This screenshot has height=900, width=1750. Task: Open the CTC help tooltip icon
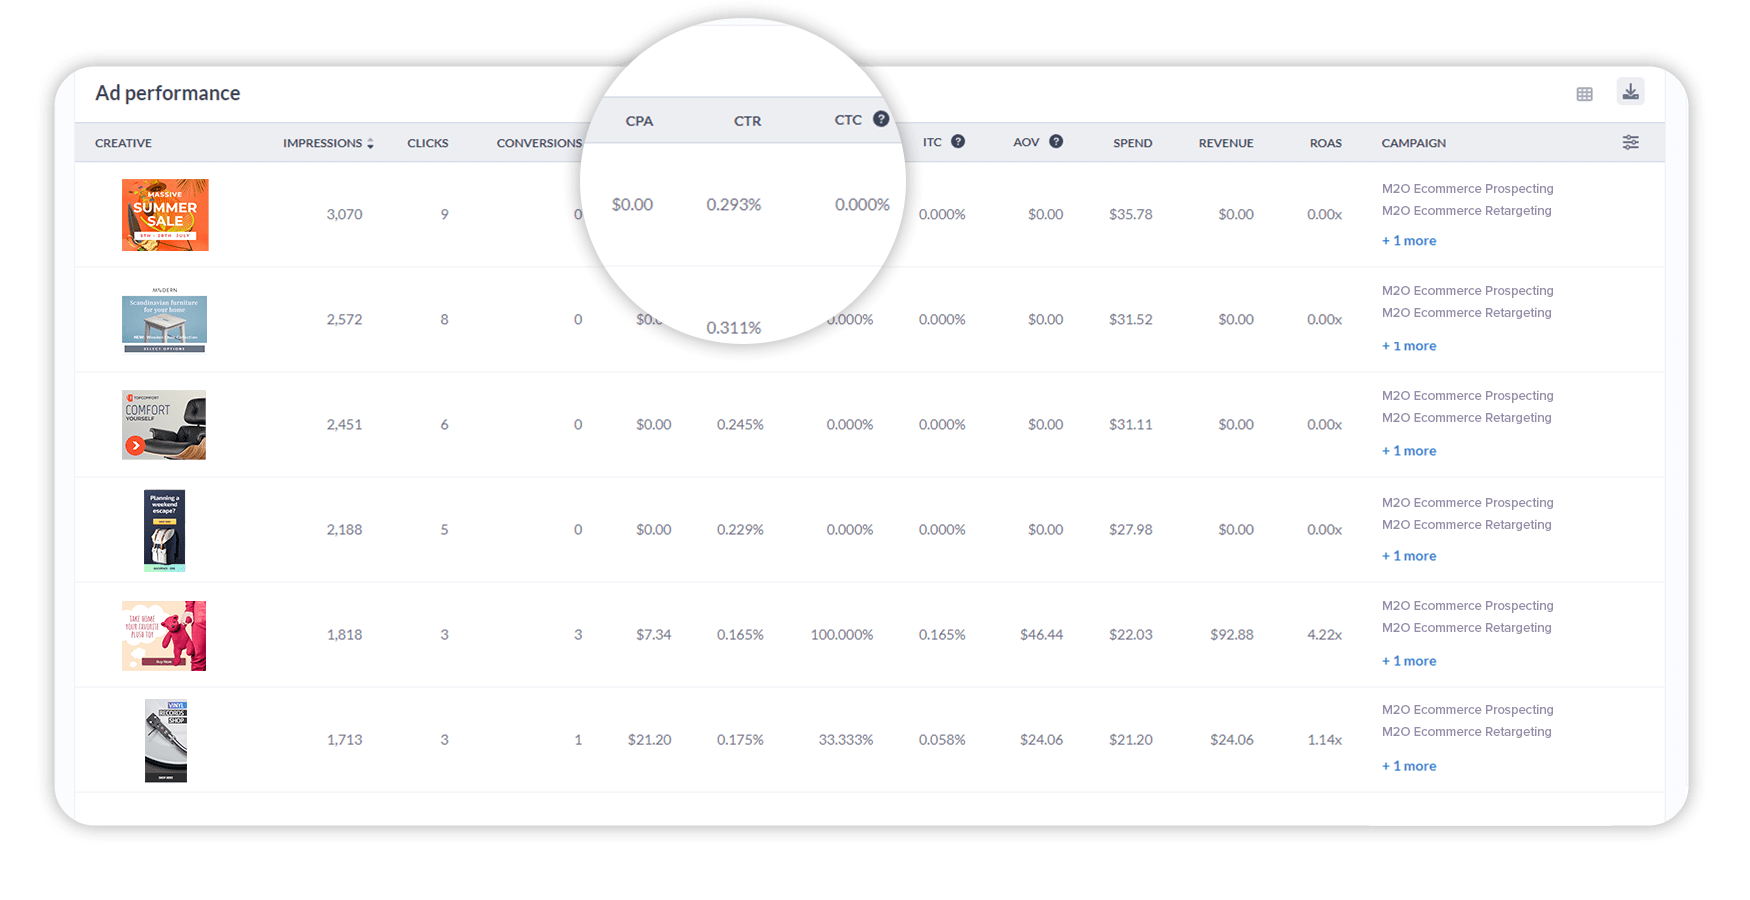881,119
